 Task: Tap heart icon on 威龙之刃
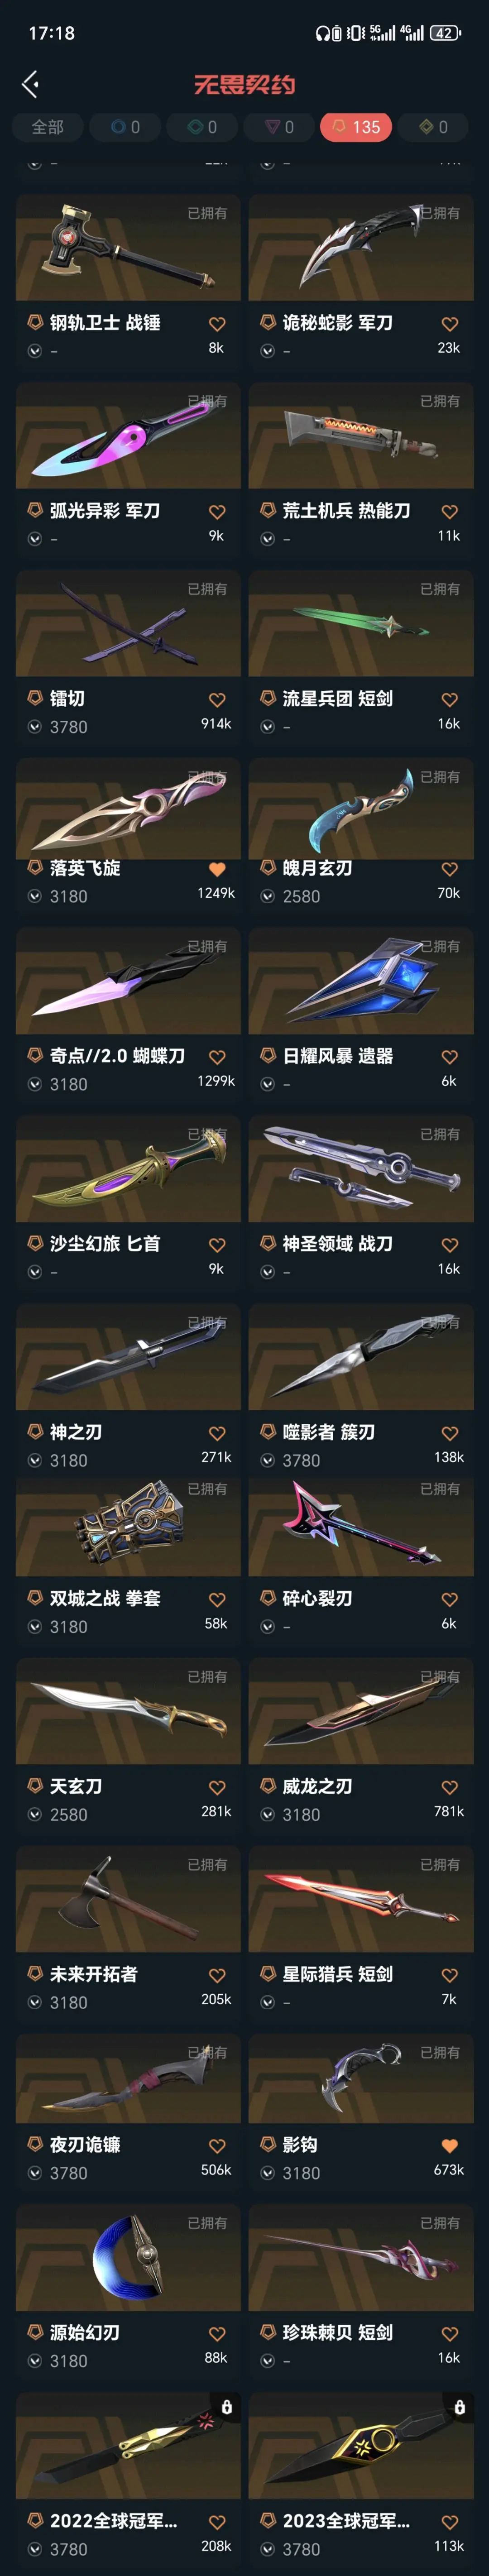pos(450,1787)
